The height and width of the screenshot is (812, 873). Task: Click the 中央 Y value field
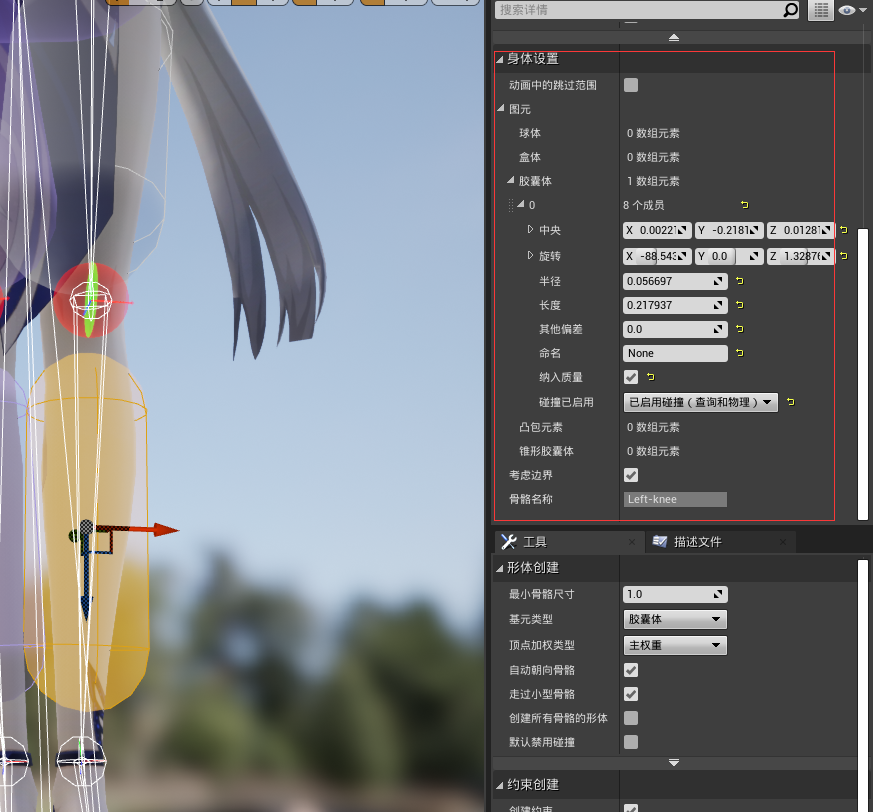tap(729, 230)
